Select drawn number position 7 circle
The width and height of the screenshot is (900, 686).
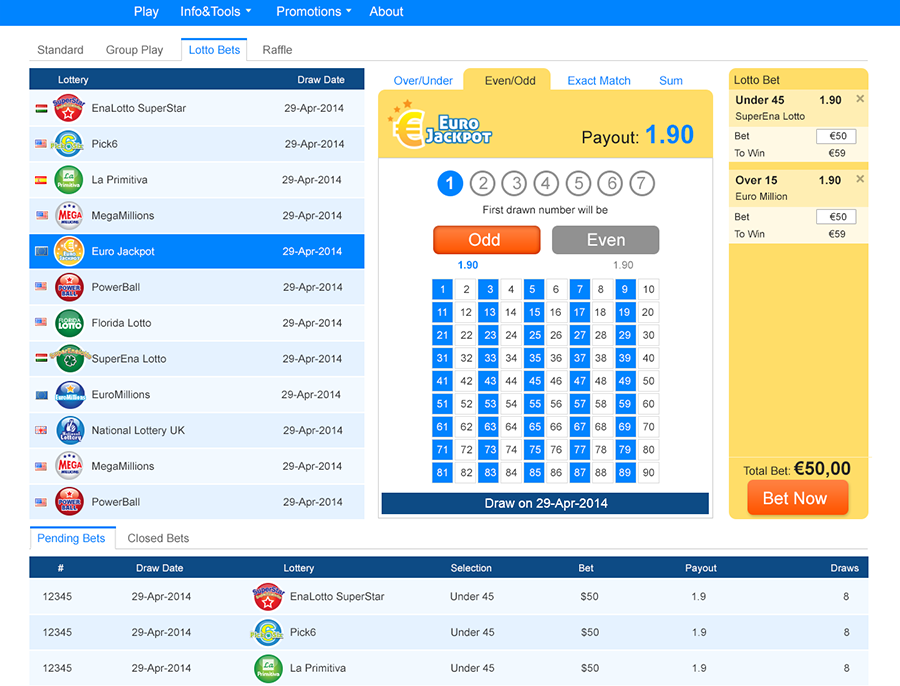point(642,183)
